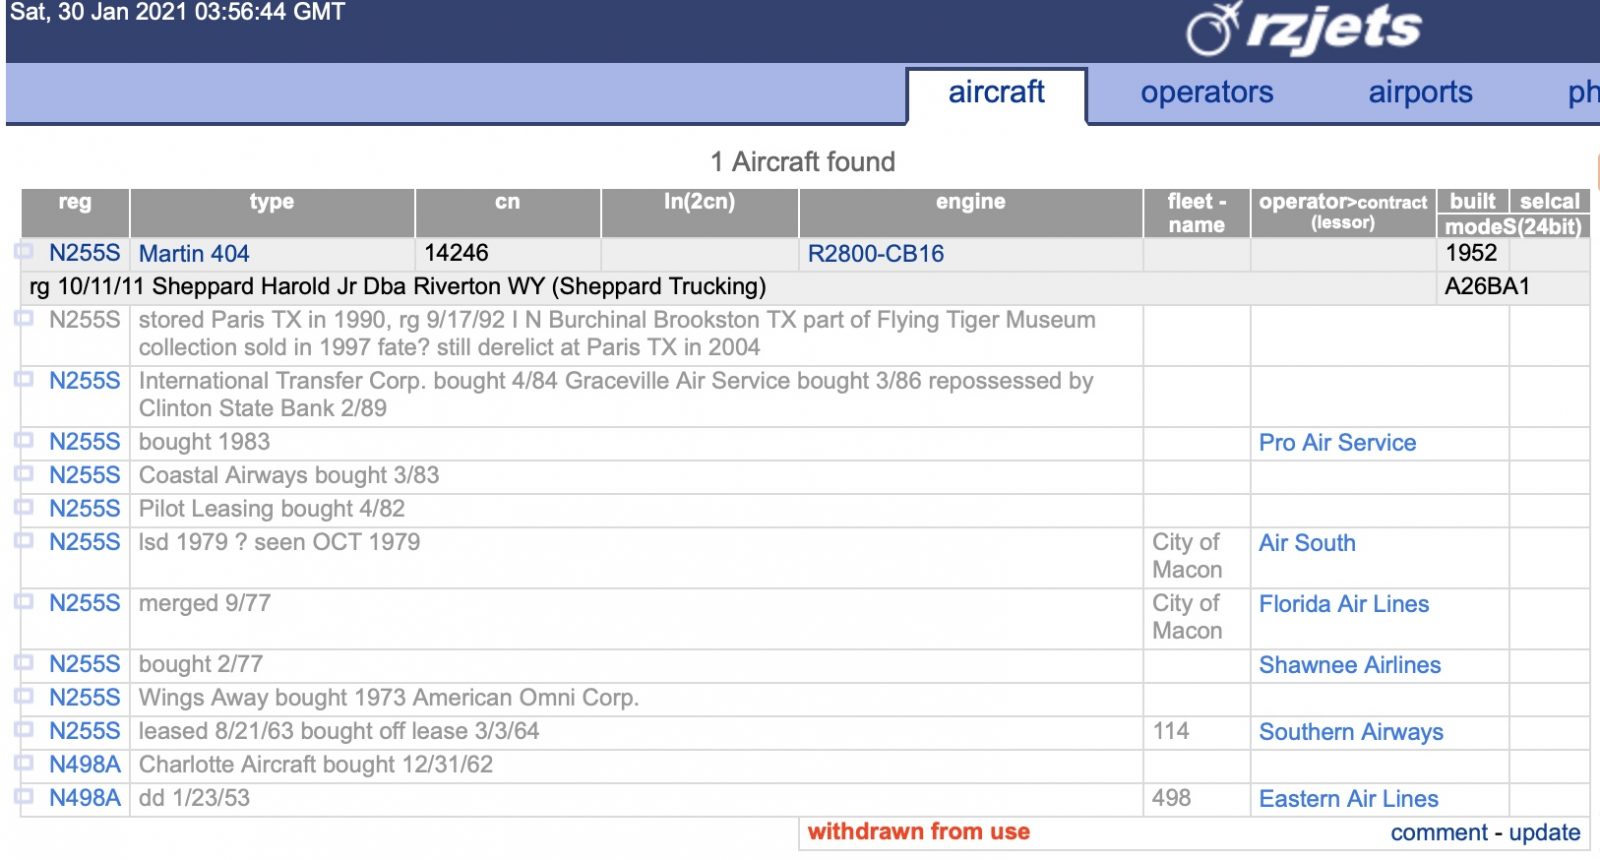Open the R2800-CB16 engine link

[876, 254]
